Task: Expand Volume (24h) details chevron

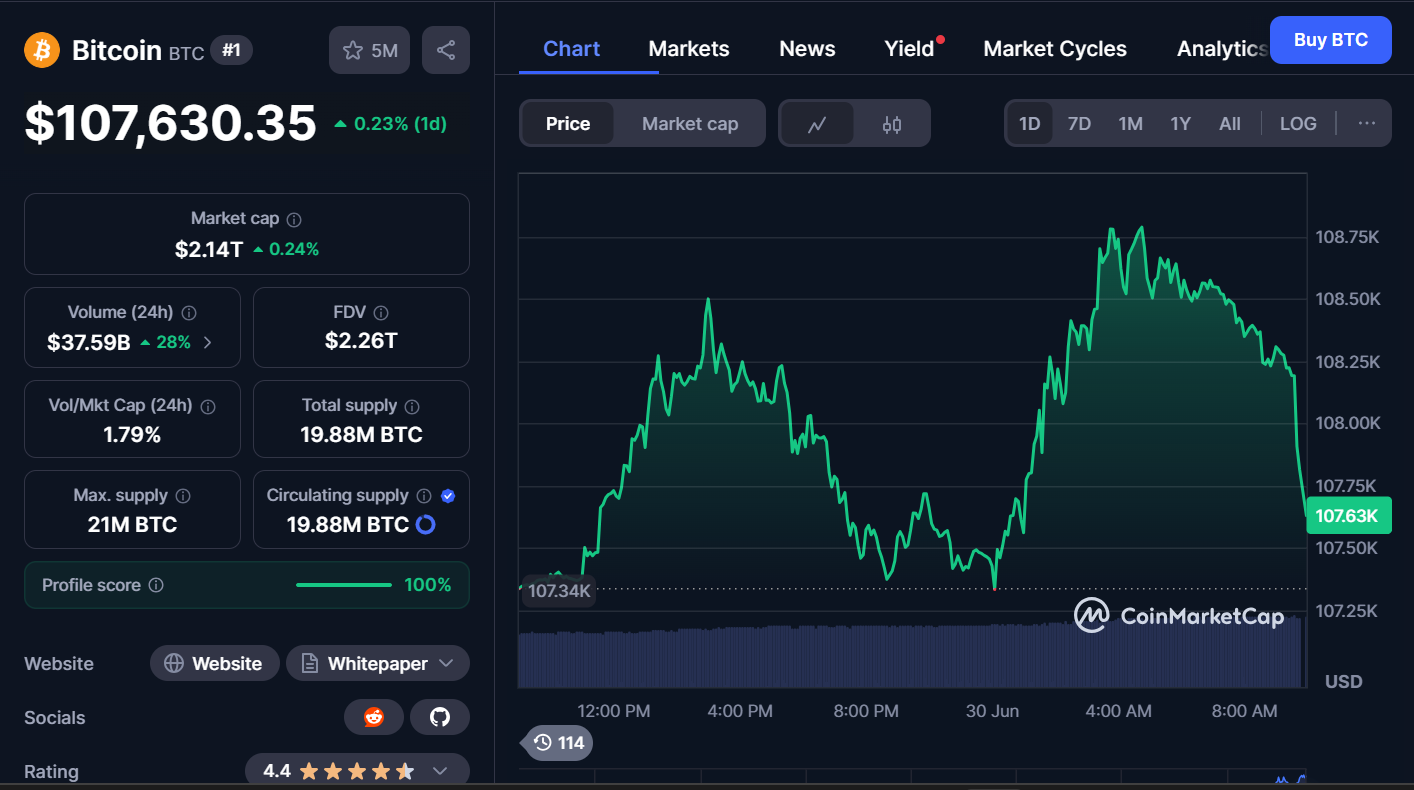Action: (208, 342)
